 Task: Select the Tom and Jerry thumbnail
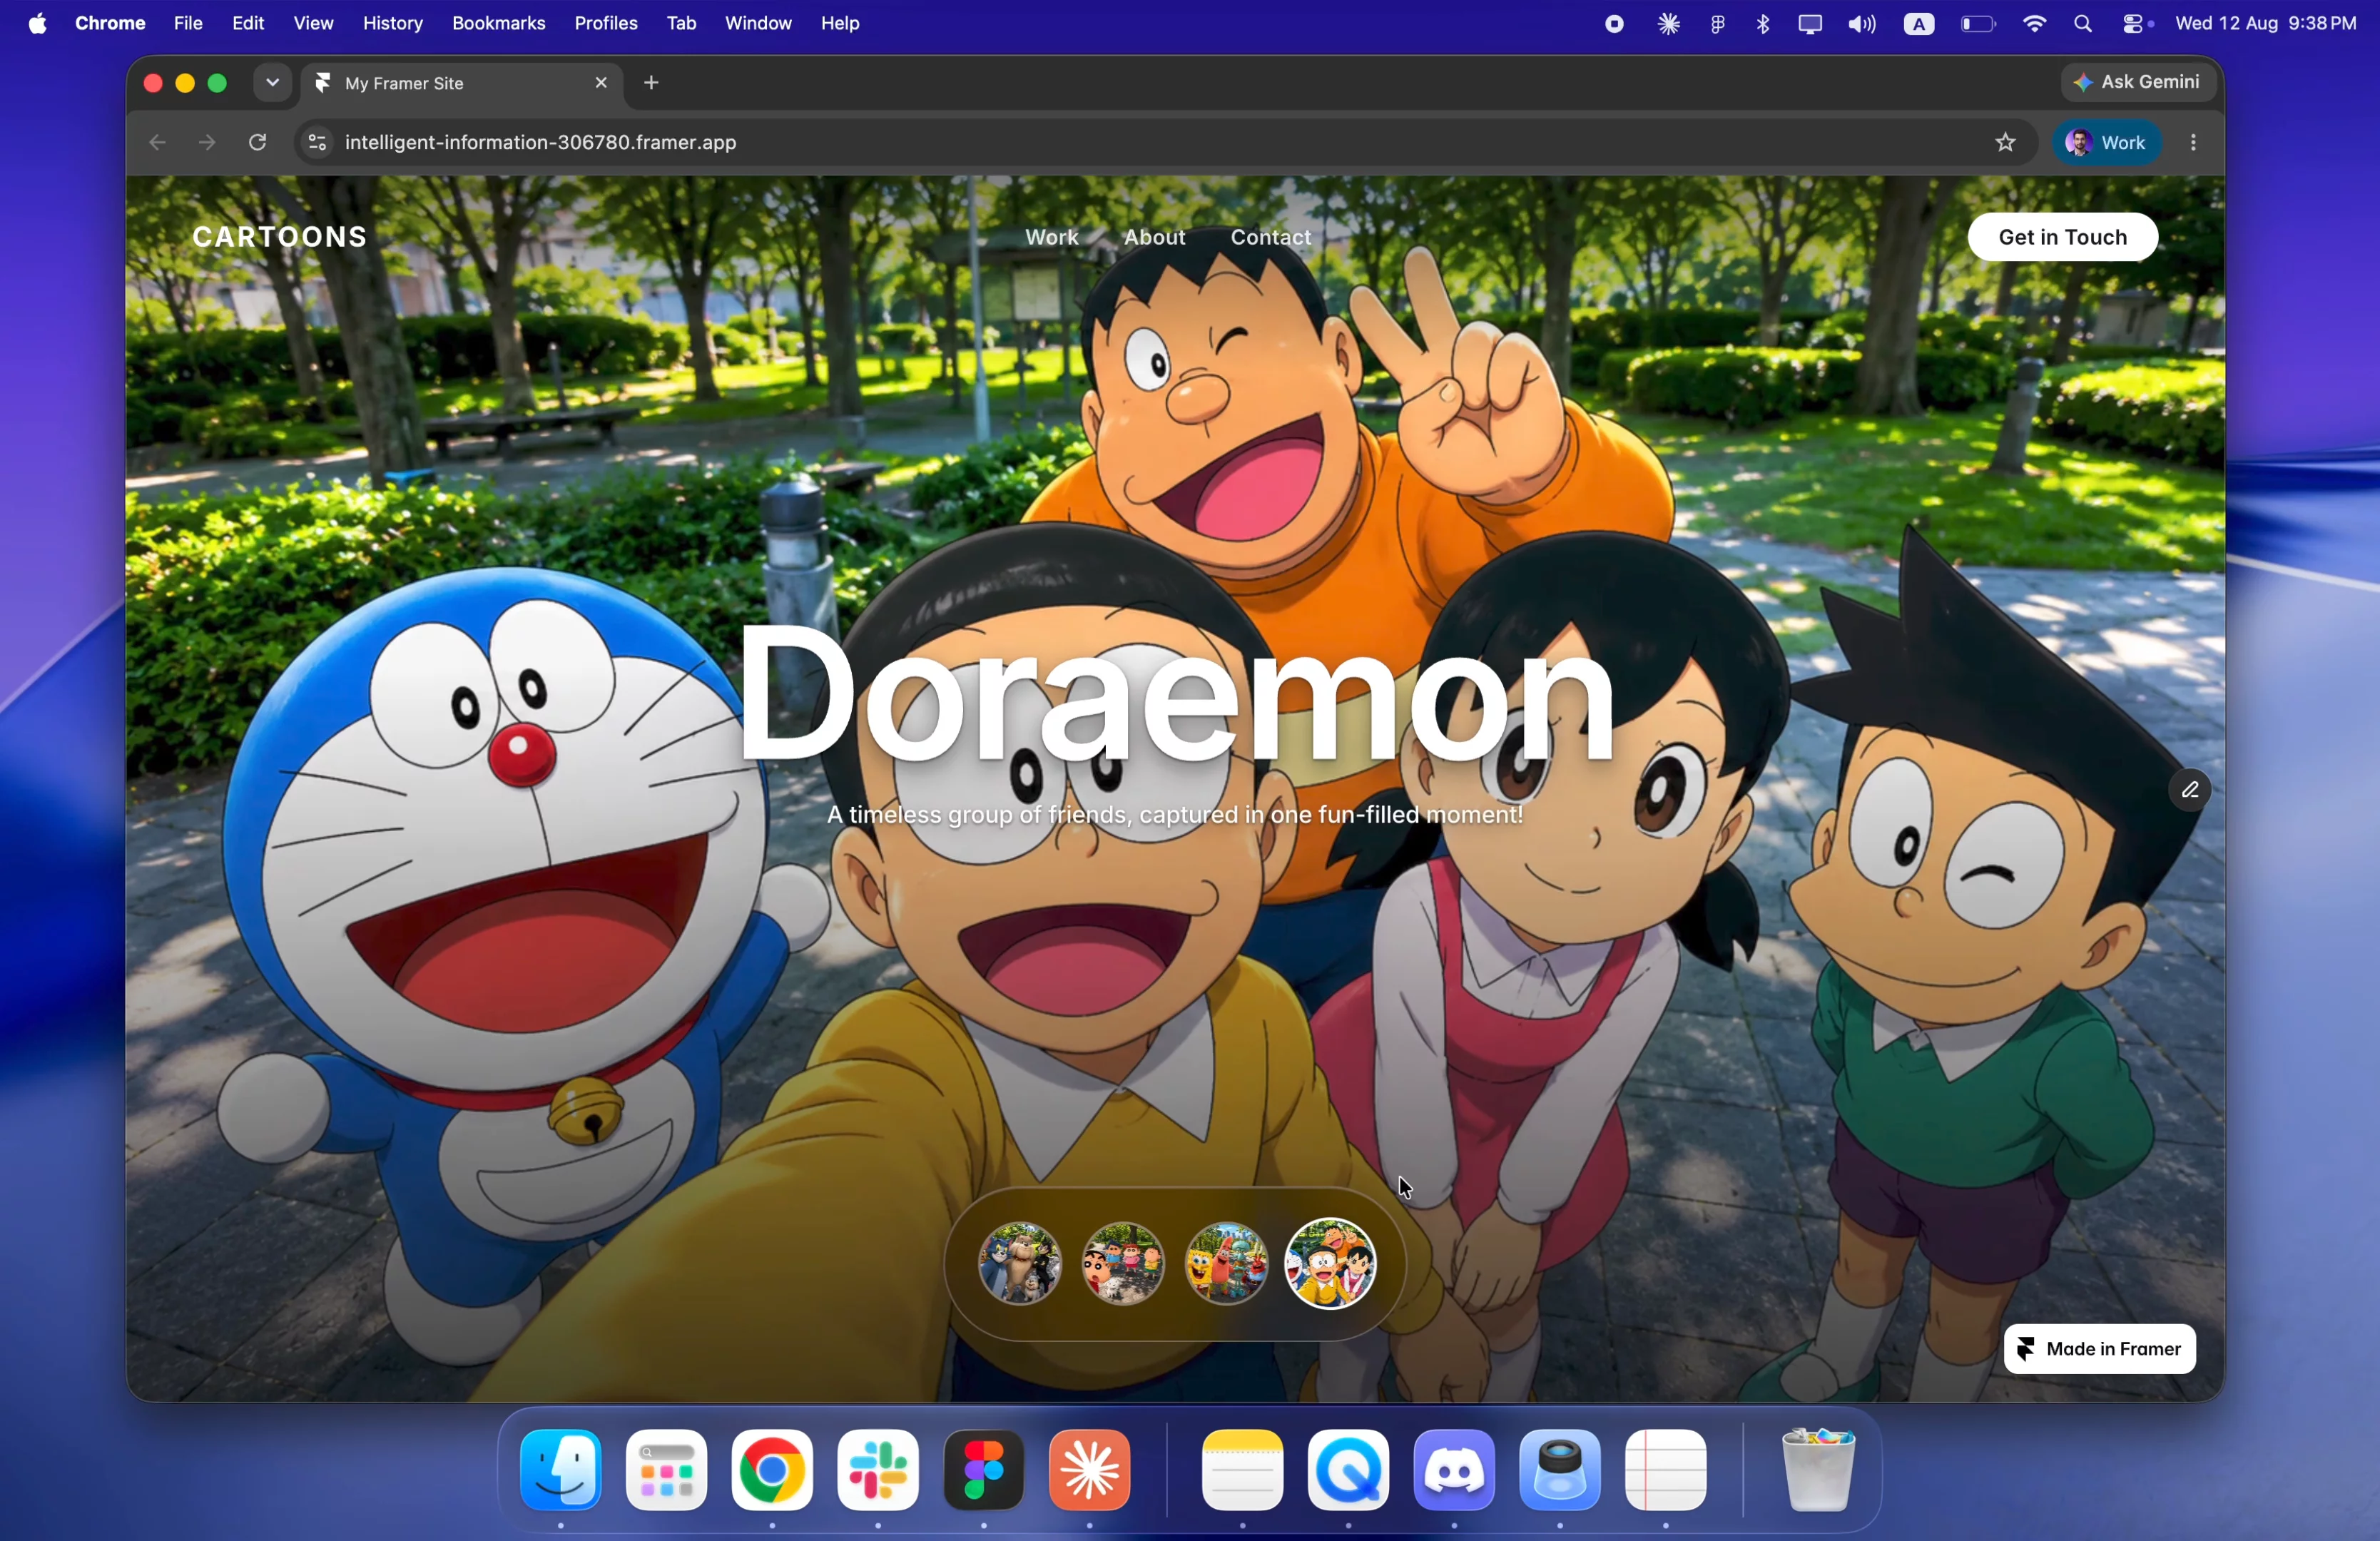[x=1019, y=1264]
